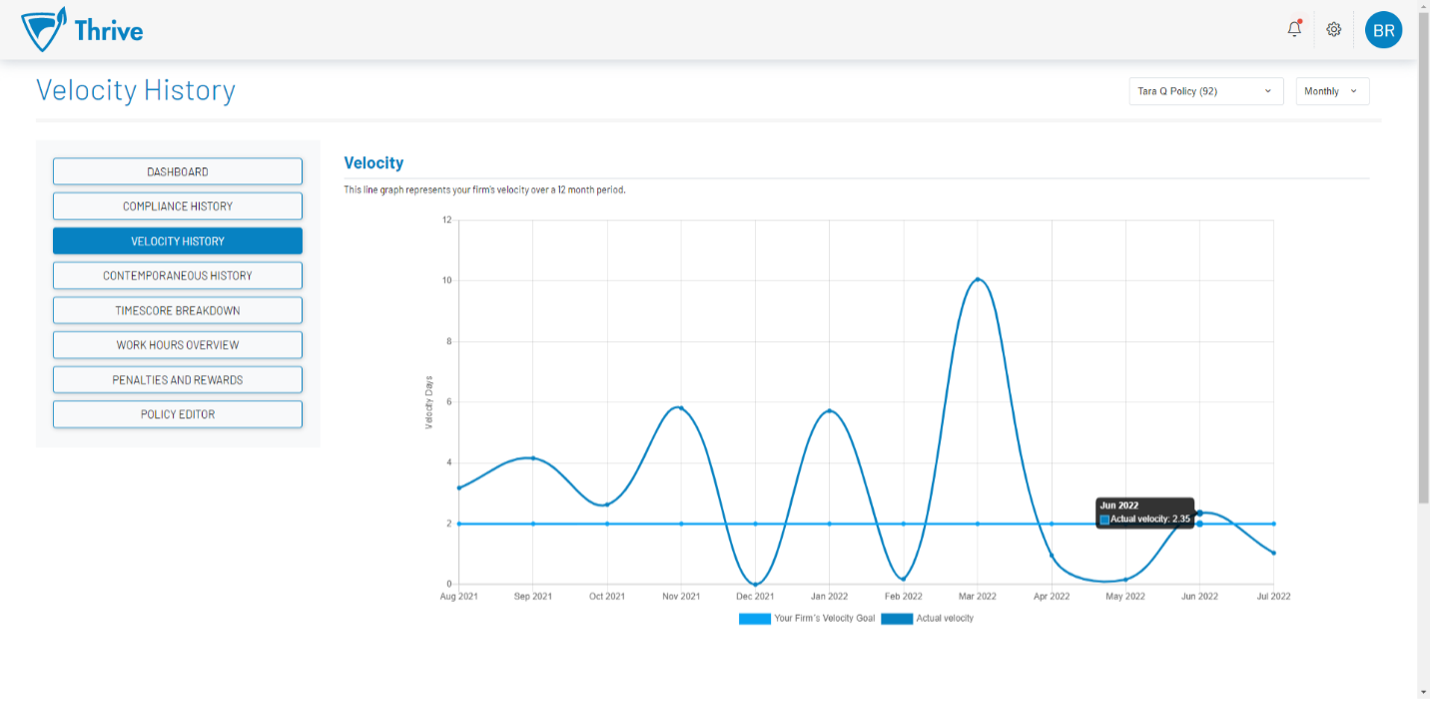View the Timescore Breakdown
The width and height of the screenshot is (1430, 702).
coord(177,311)
